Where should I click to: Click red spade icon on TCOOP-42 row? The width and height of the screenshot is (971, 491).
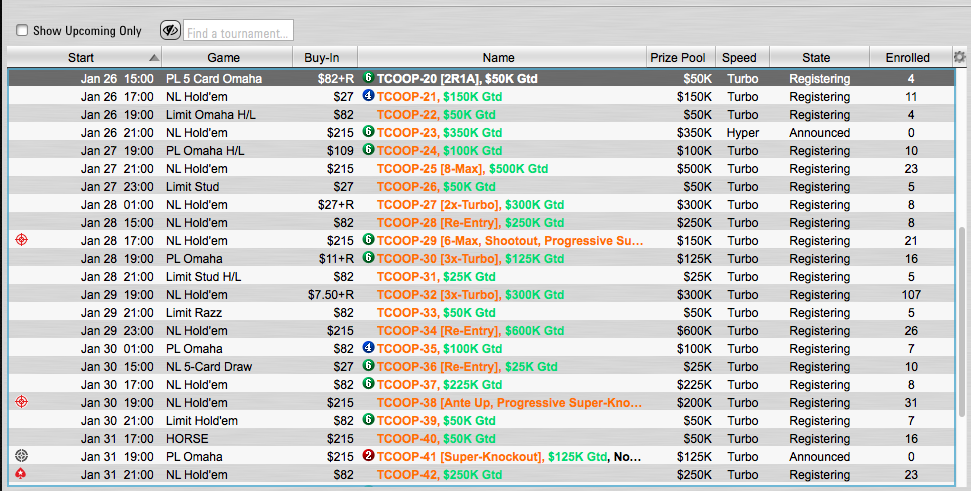[x=22, y=474]
